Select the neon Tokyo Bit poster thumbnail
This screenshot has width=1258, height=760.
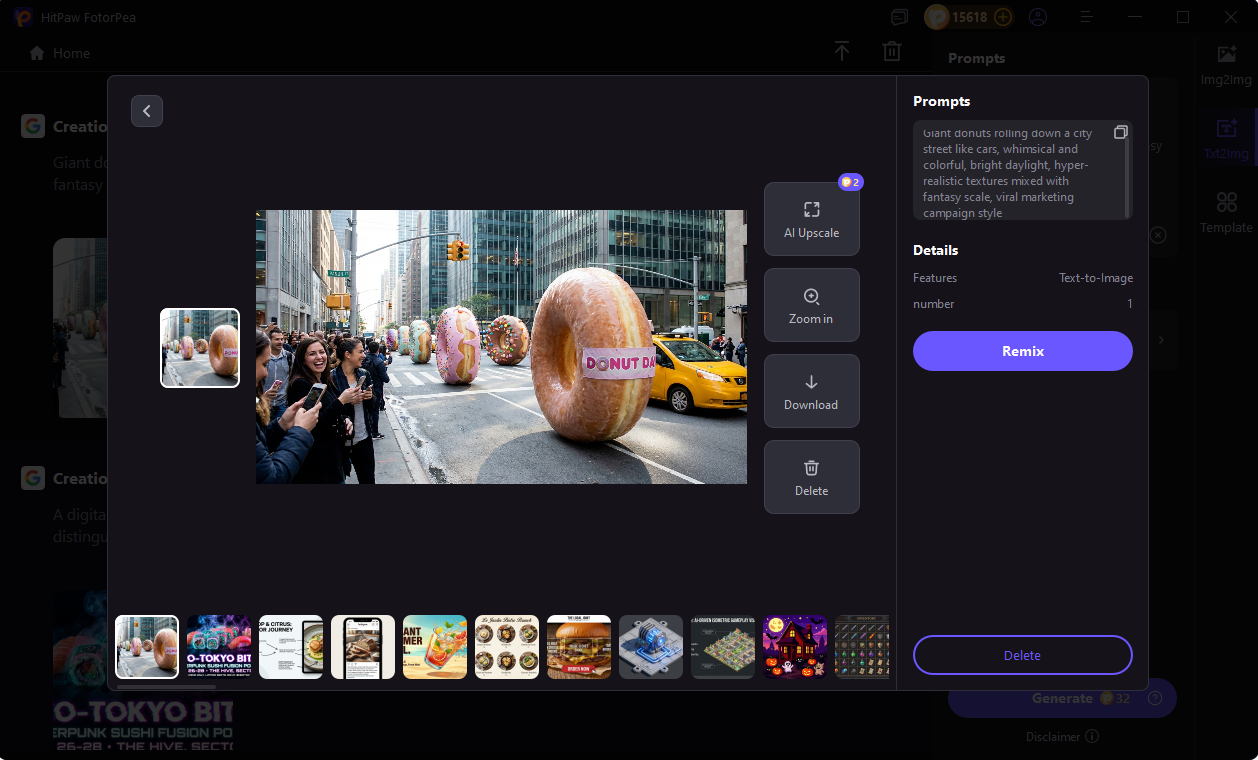pos(219,647)
